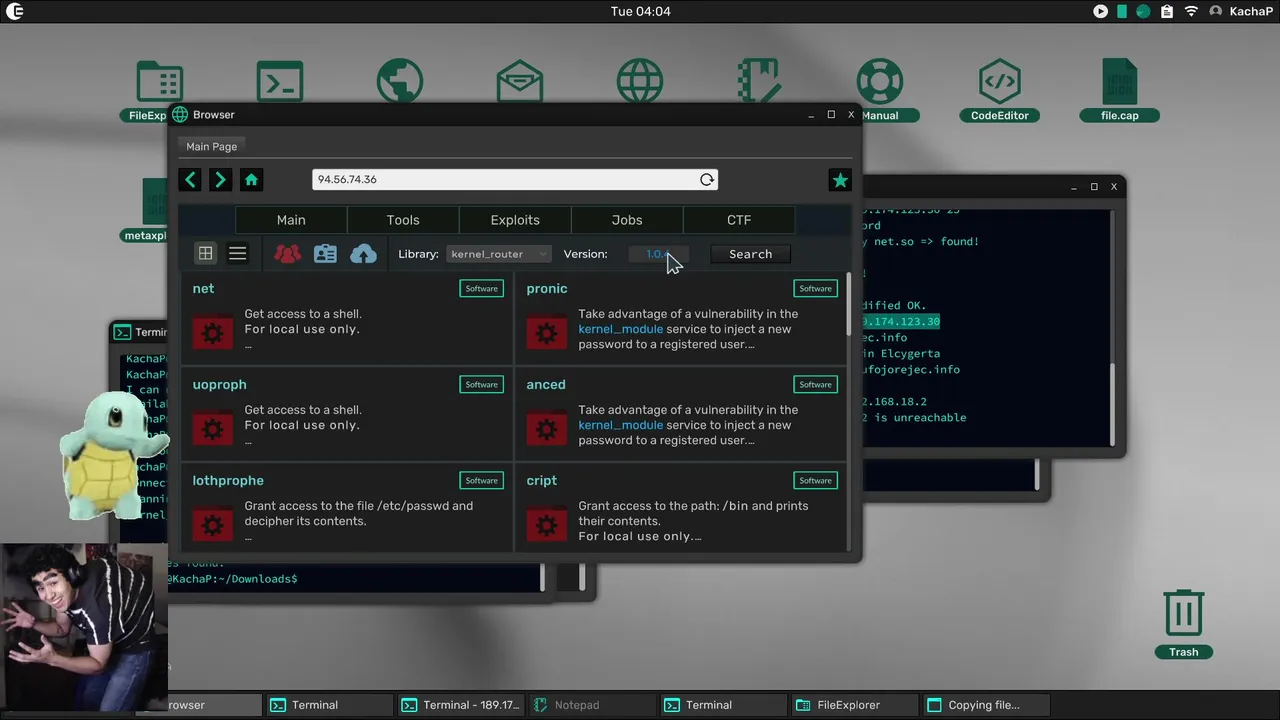The height and width of the screenshot is (720, 1280).
Task: Expand the Library kernel_router dropdown
Action: (x=498, y=254)
